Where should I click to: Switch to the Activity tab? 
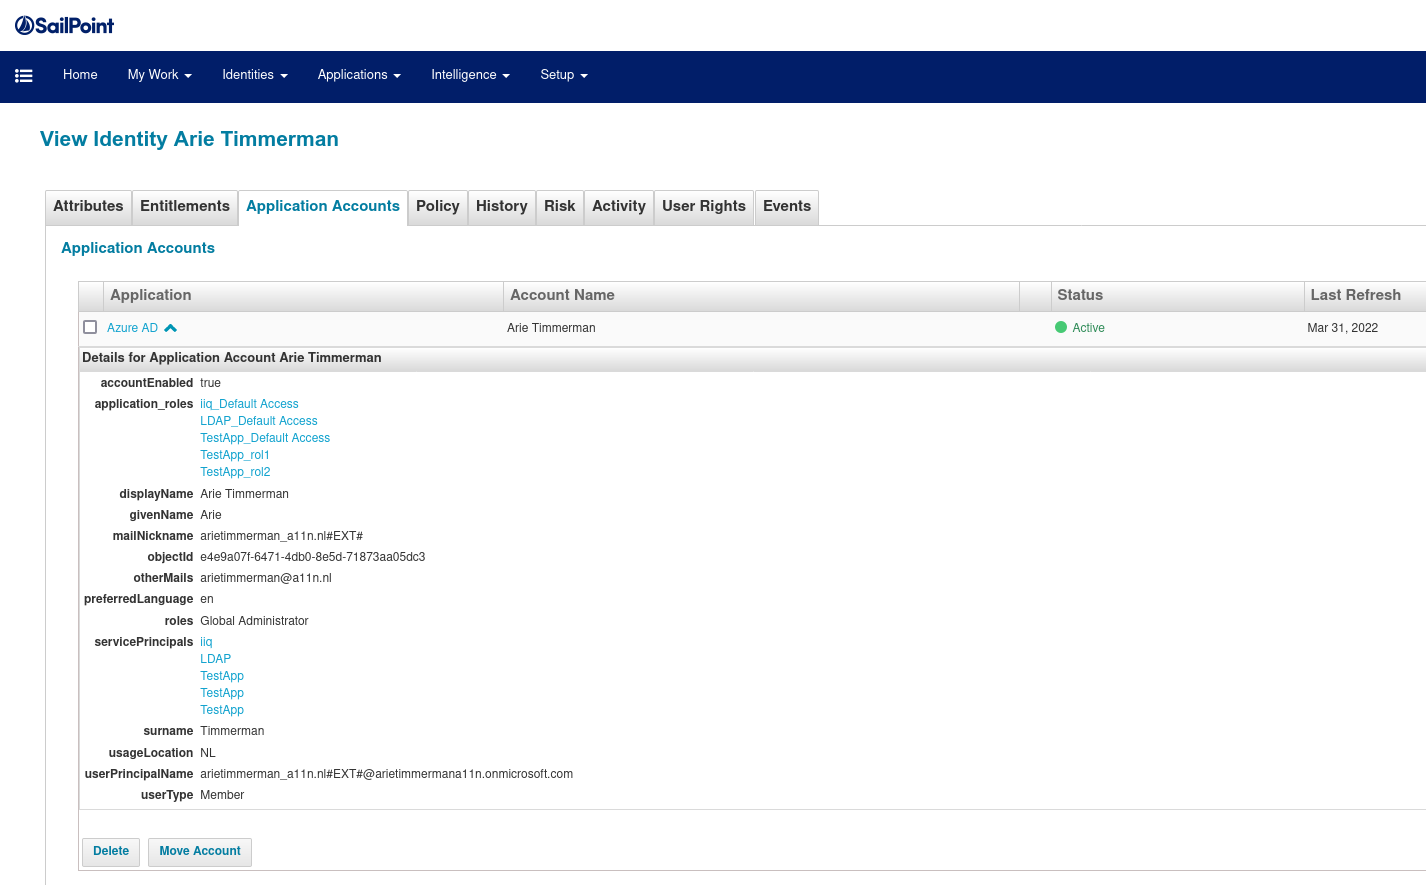coord(619,206)
